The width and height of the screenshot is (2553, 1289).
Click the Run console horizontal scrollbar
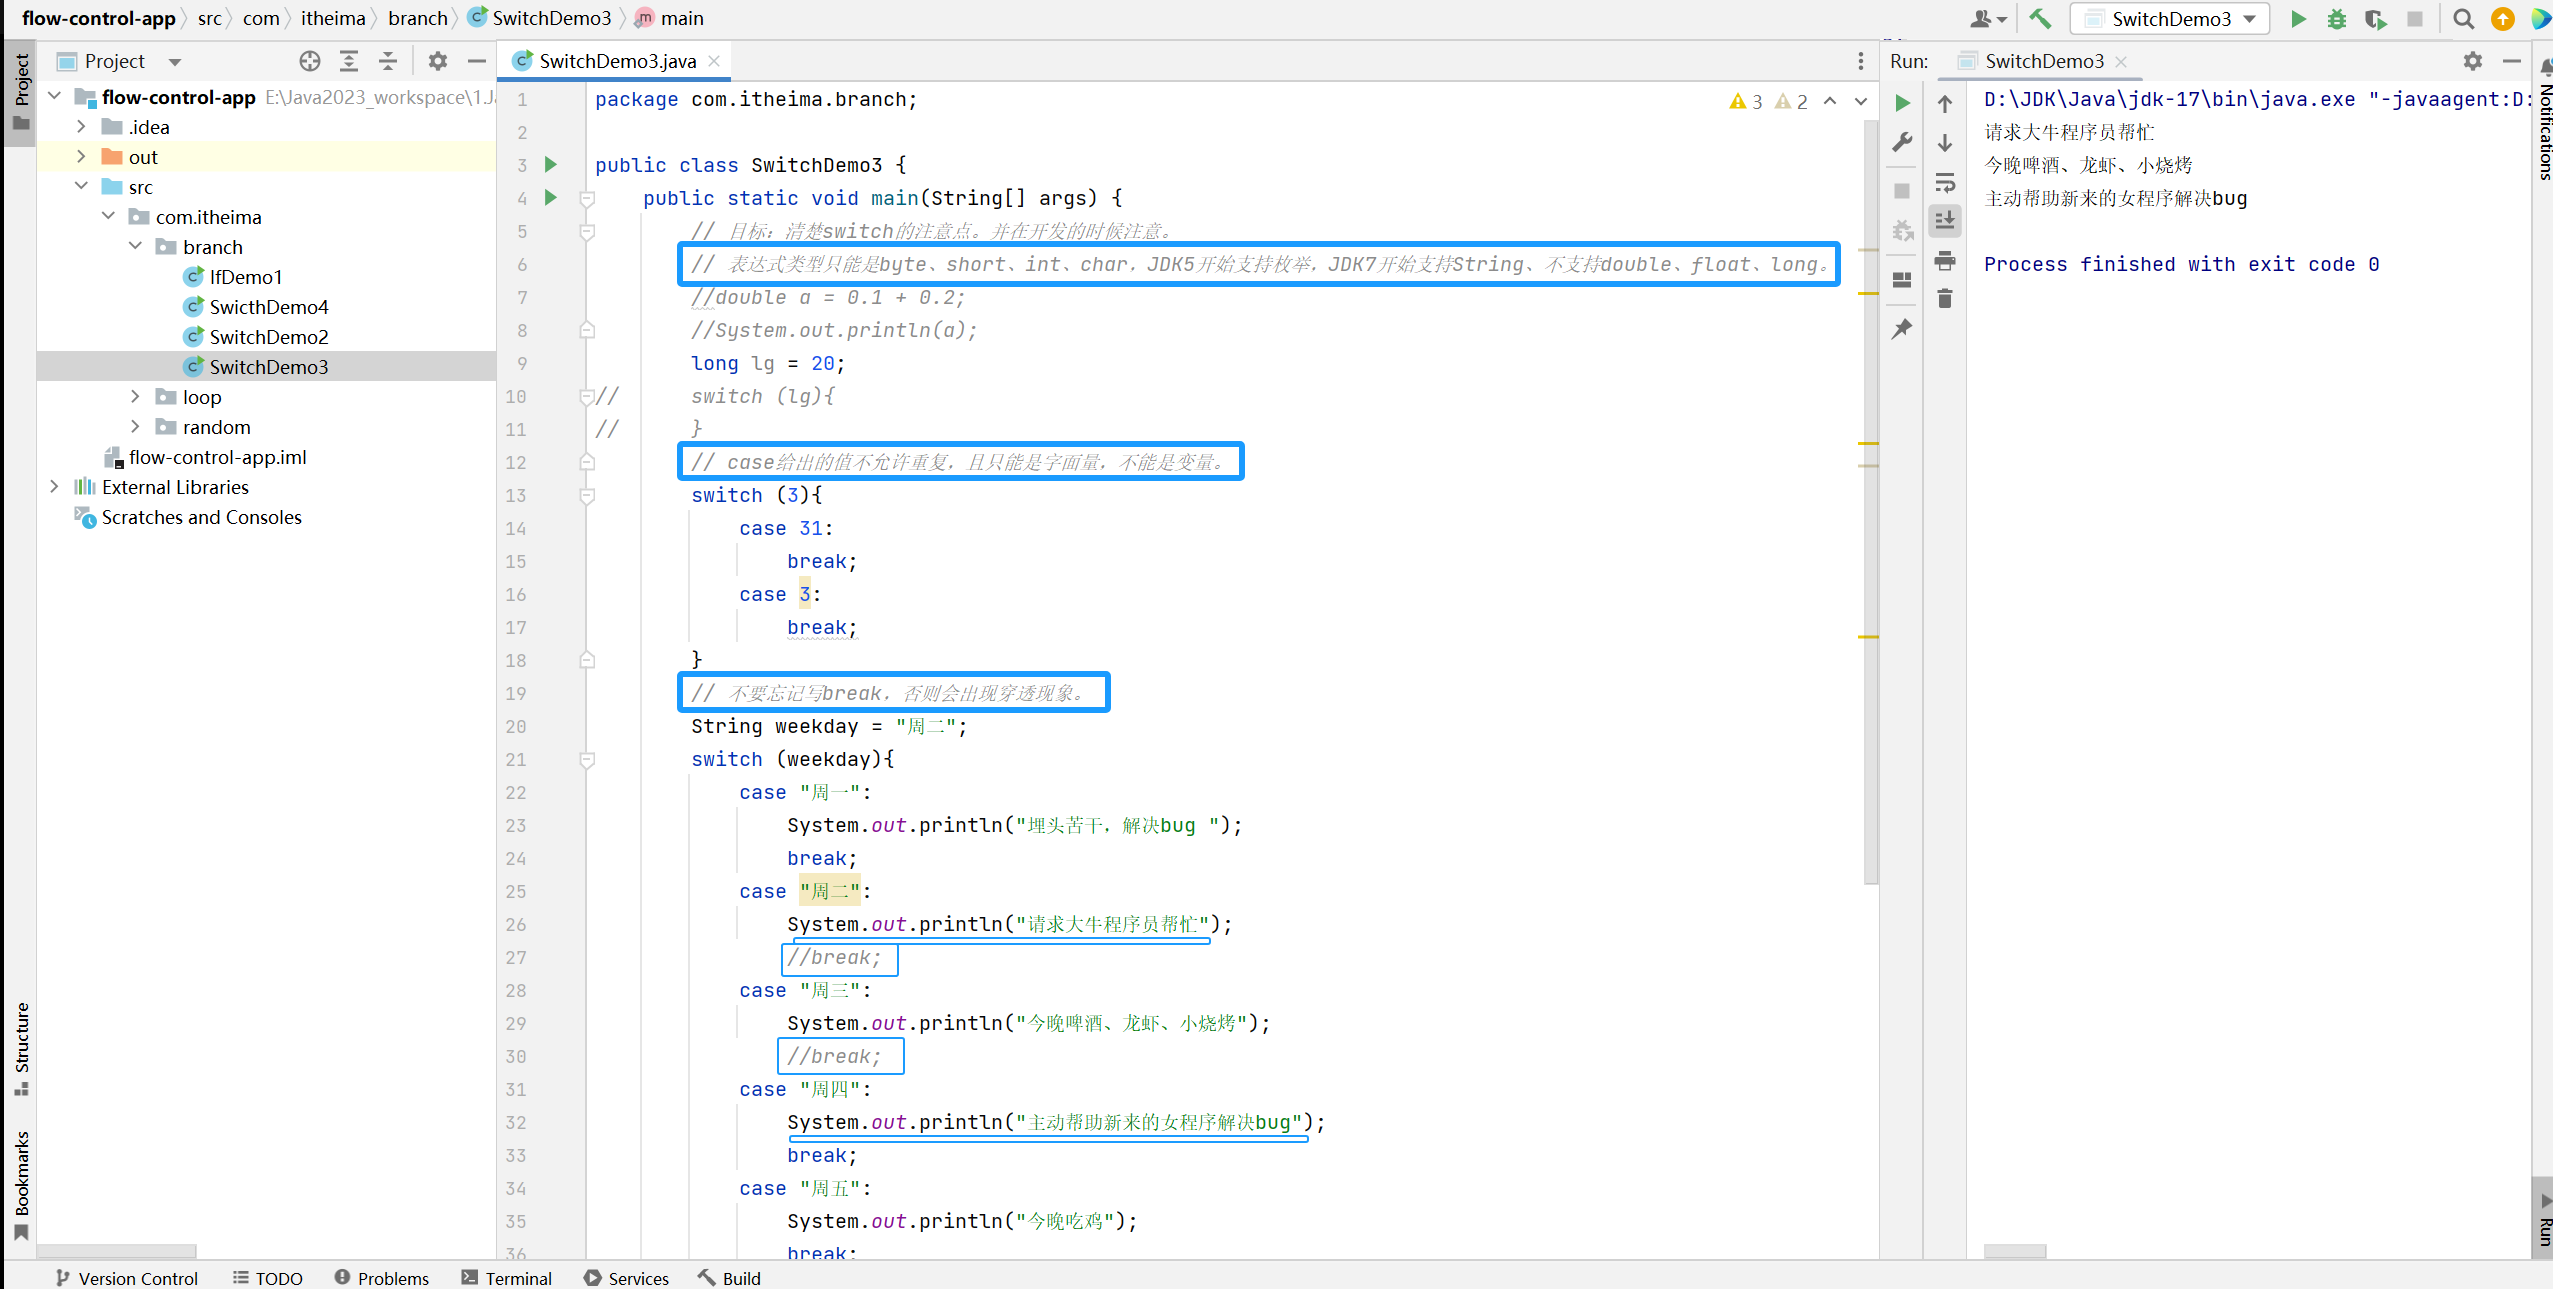point(2014,1251)
